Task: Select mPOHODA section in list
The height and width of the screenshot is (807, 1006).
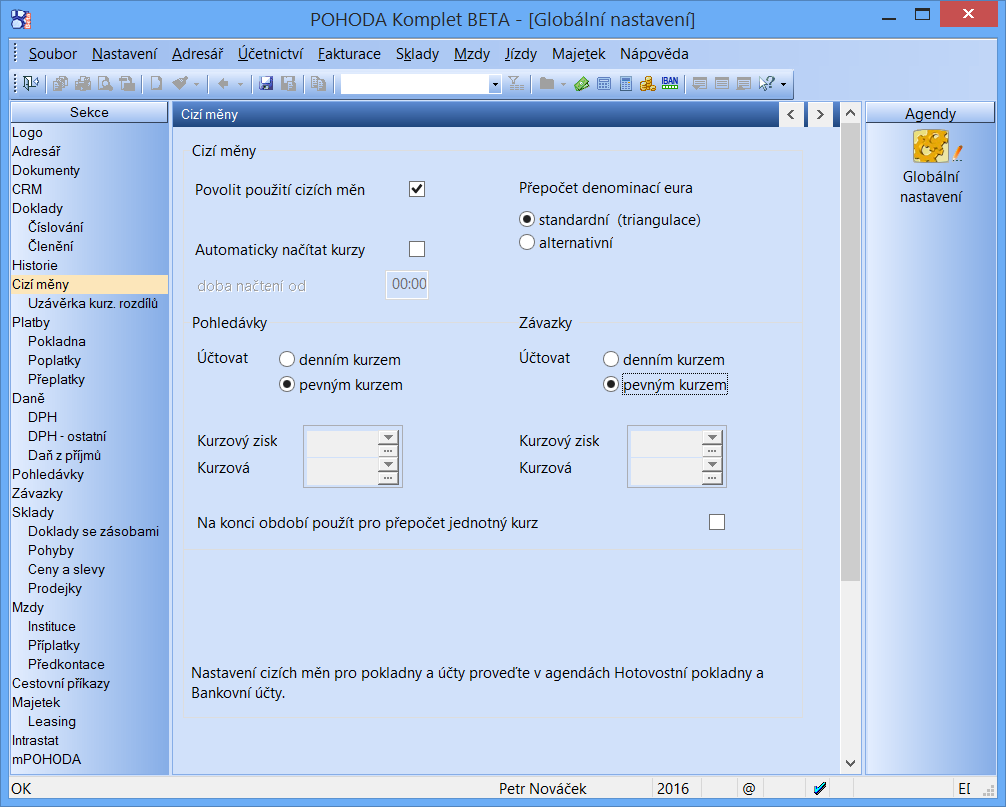Action: 47,760
